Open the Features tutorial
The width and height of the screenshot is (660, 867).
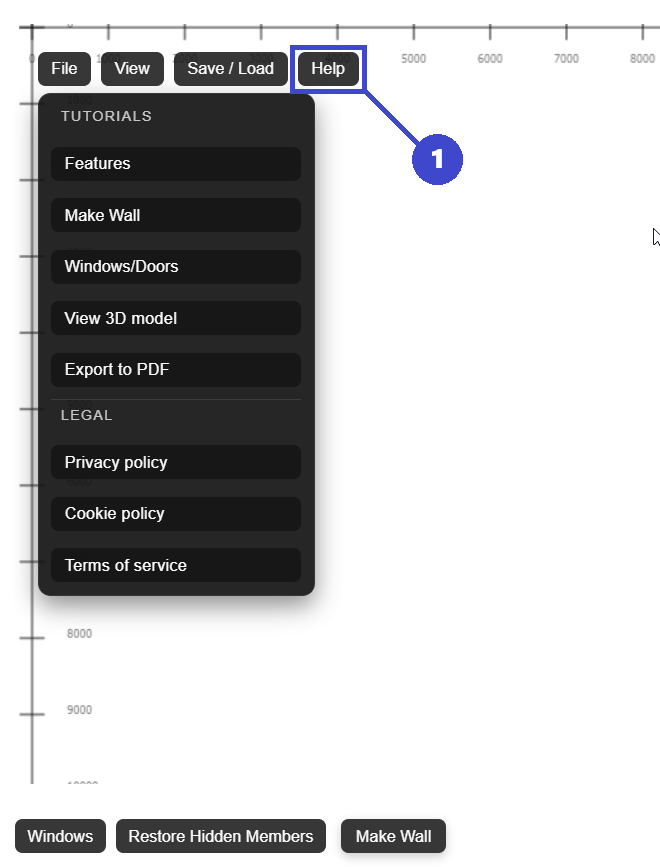click(175, 163)
